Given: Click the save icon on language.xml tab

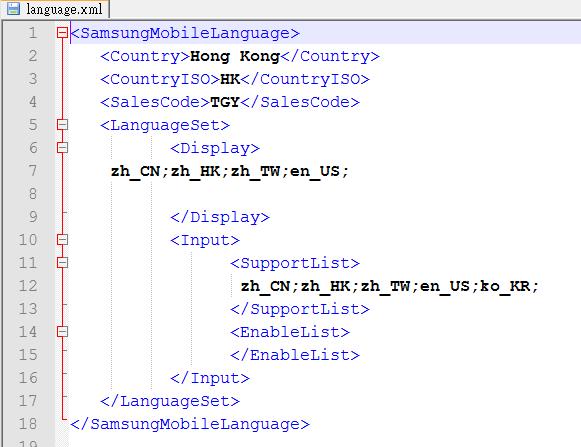Looking at the screenshot, I should pyautogui.click(x=14, y=9).
